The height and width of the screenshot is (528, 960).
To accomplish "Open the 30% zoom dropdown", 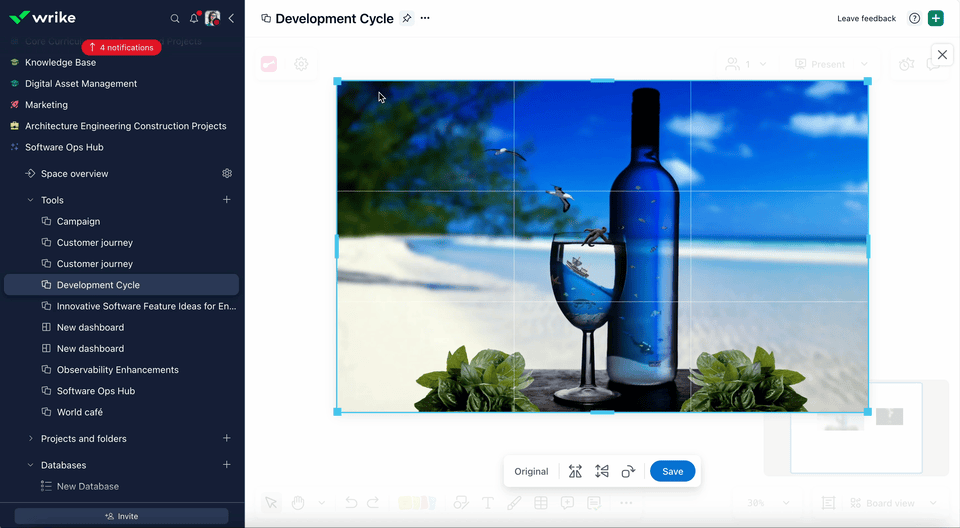I will click(768, 503).
